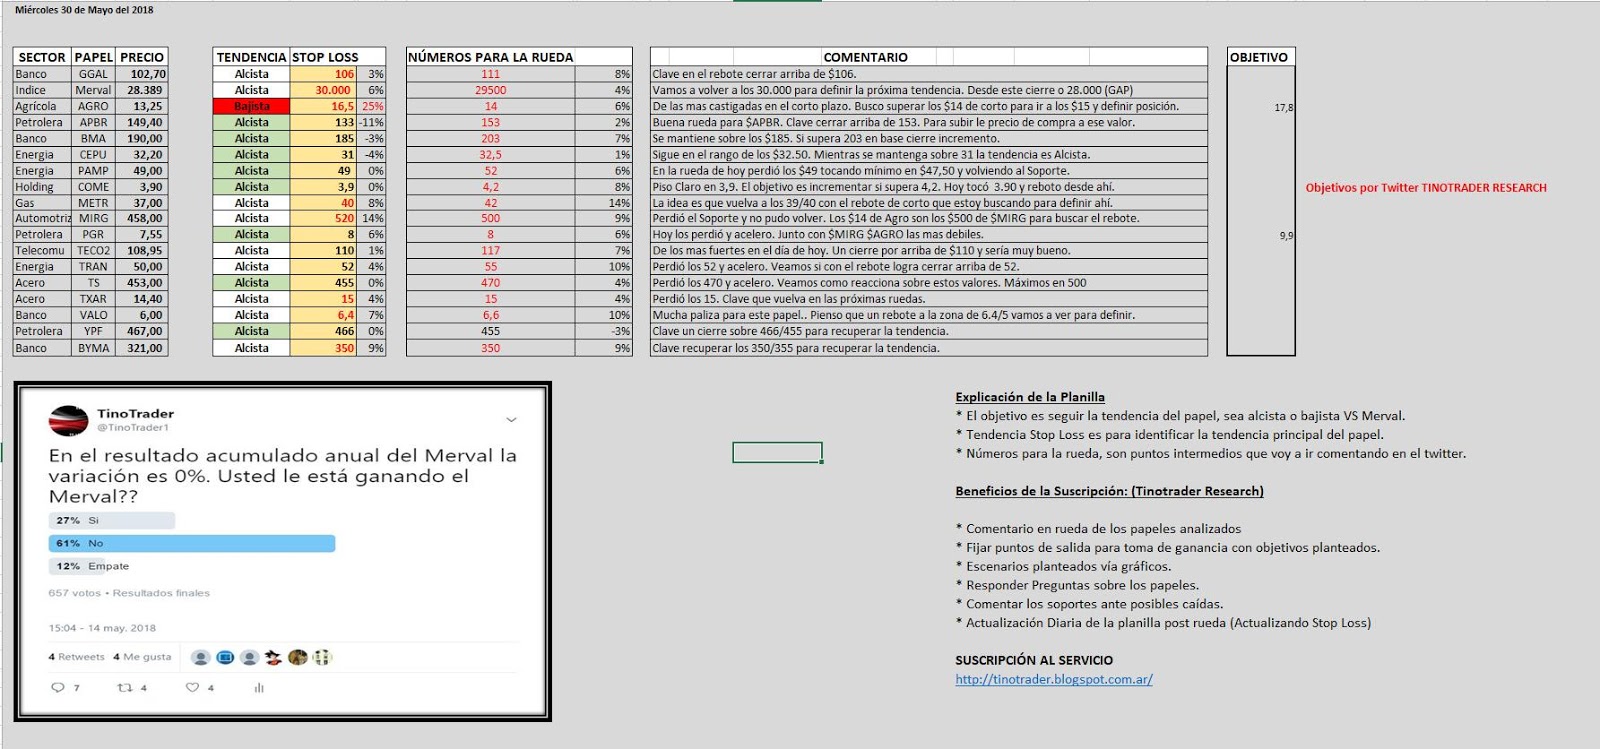Click the empty selected cell with green border

click(777, 453)
